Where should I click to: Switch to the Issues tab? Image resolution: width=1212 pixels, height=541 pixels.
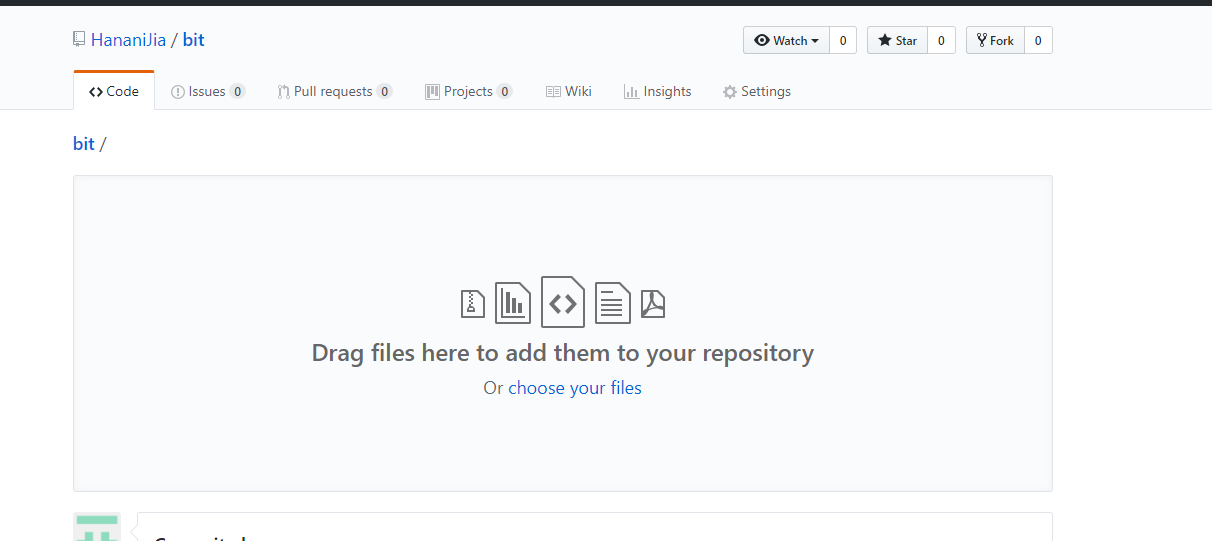click(x=208, y=91)
